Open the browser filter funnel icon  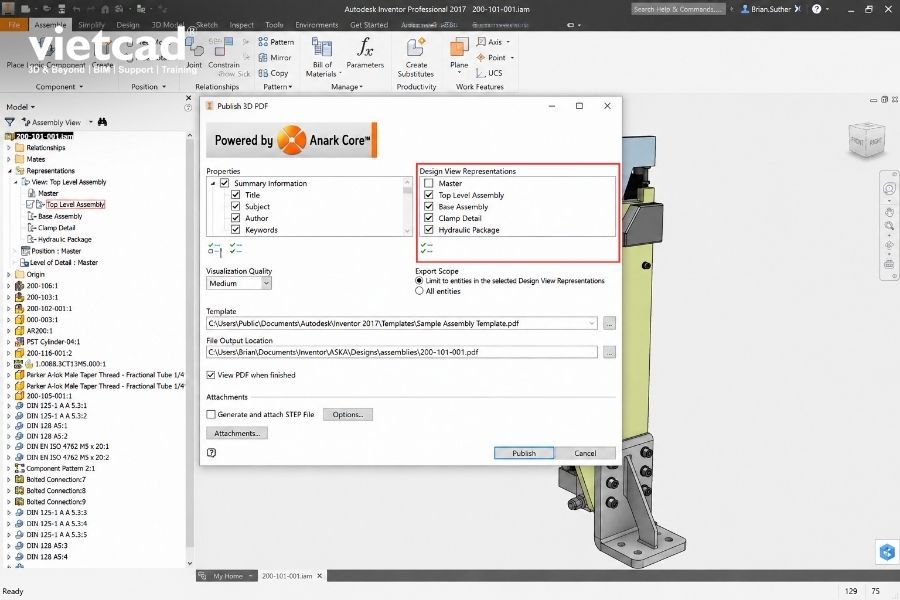coord(10,122)
